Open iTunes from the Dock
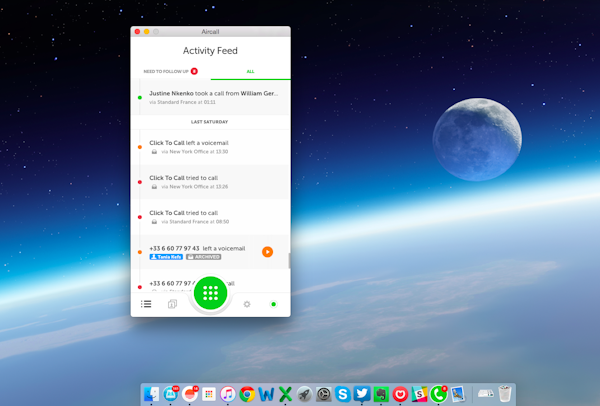600x406 pixels. (x=228, y=394)
